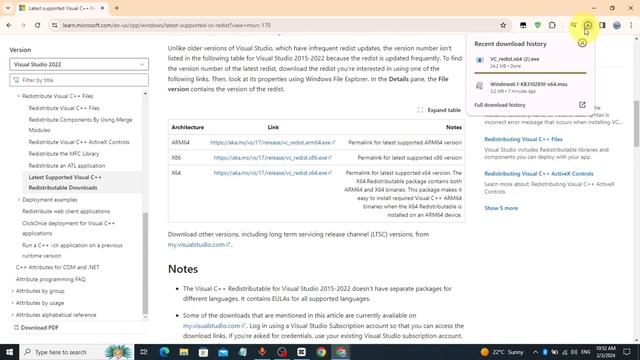Open the Chrome profile avatar

coord(617,25)
